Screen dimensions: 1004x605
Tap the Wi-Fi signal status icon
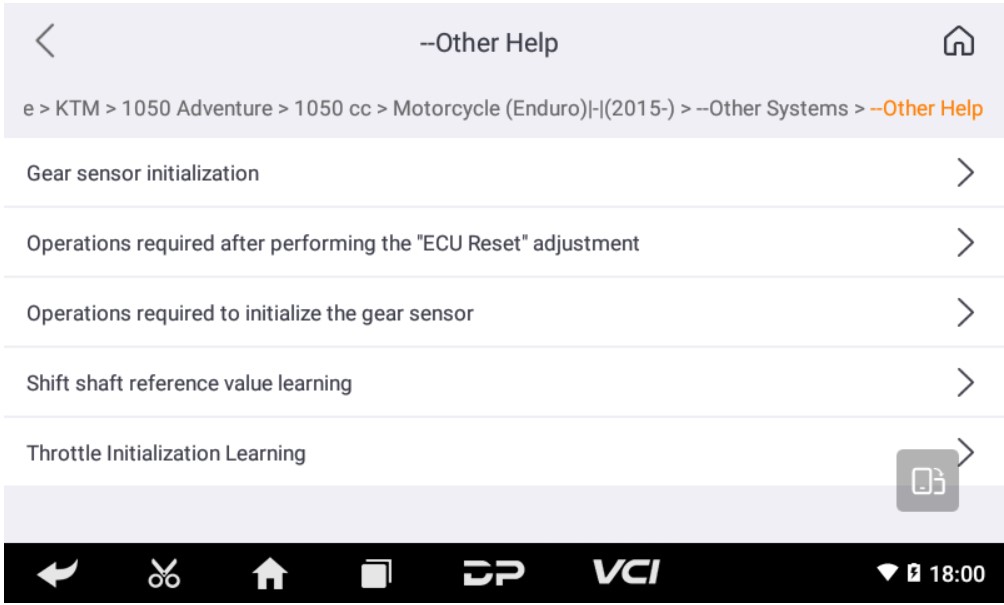tap(887, 574)
